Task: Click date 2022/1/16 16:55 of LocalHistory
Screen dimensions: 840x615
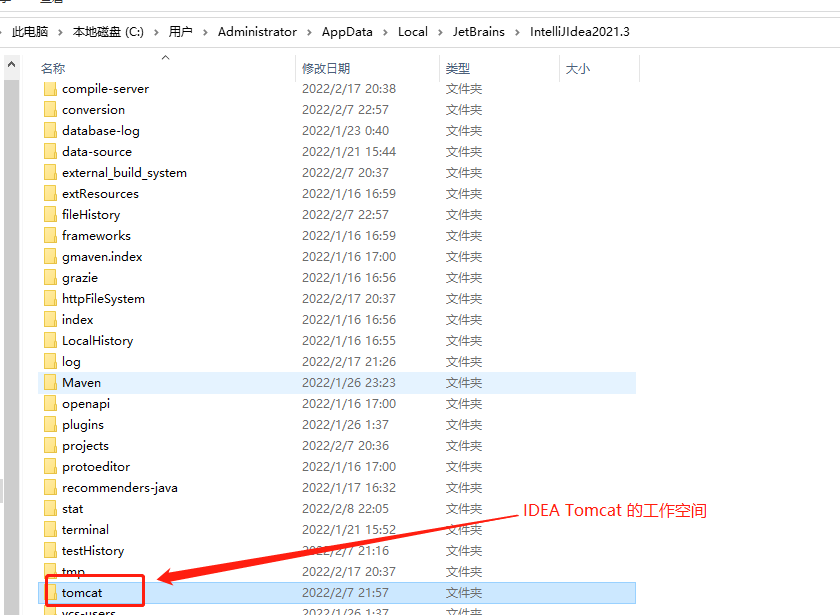Action: 349,341
